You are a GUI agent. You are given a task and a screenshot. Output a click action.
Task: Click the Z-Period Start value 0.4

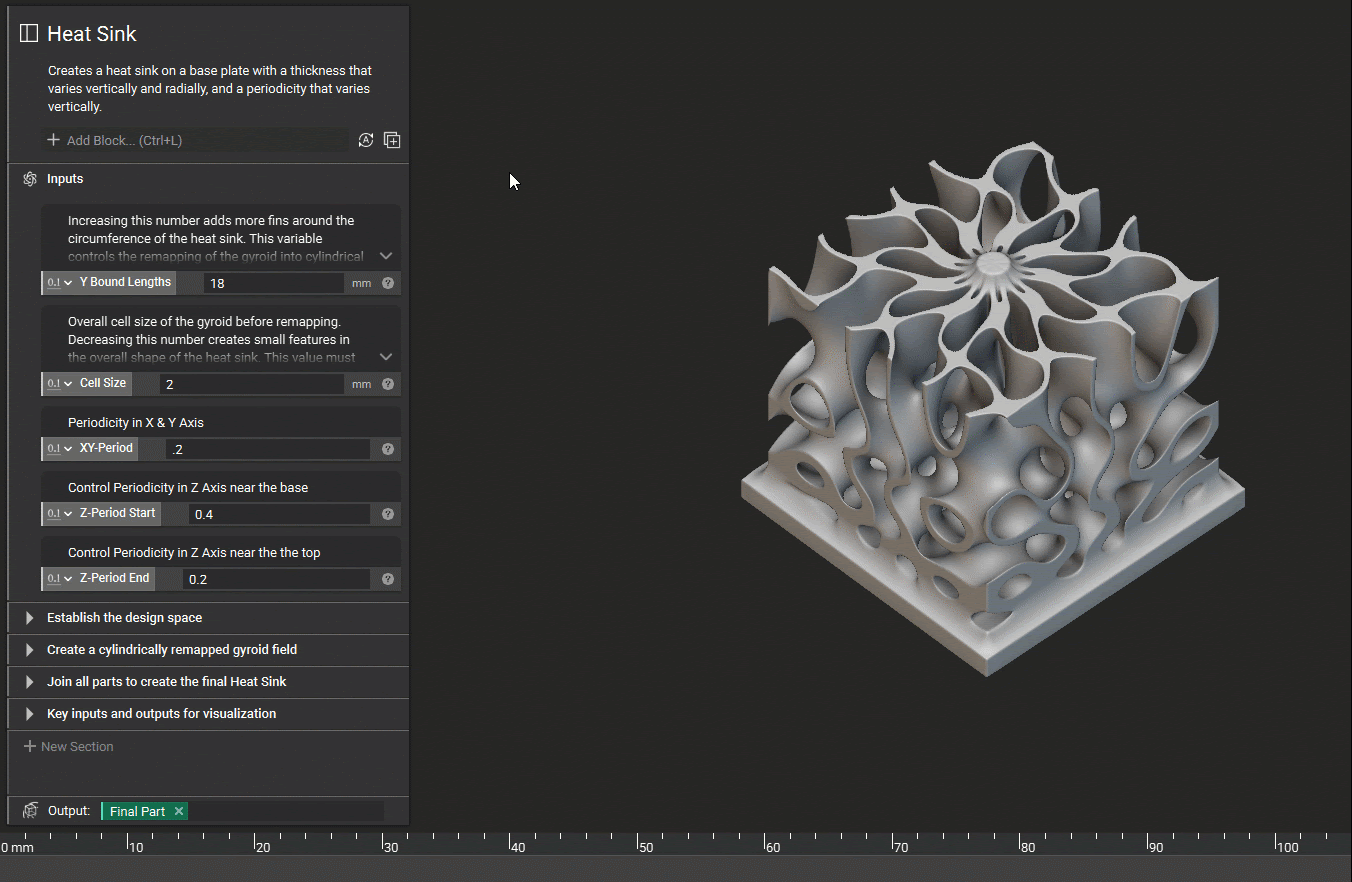point(280,514)
